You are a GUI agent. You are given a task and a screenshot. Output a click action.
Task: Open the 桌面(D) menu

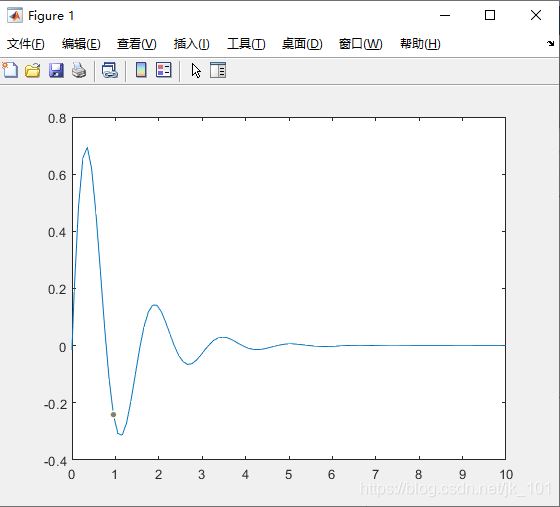[x=302, y=44]
